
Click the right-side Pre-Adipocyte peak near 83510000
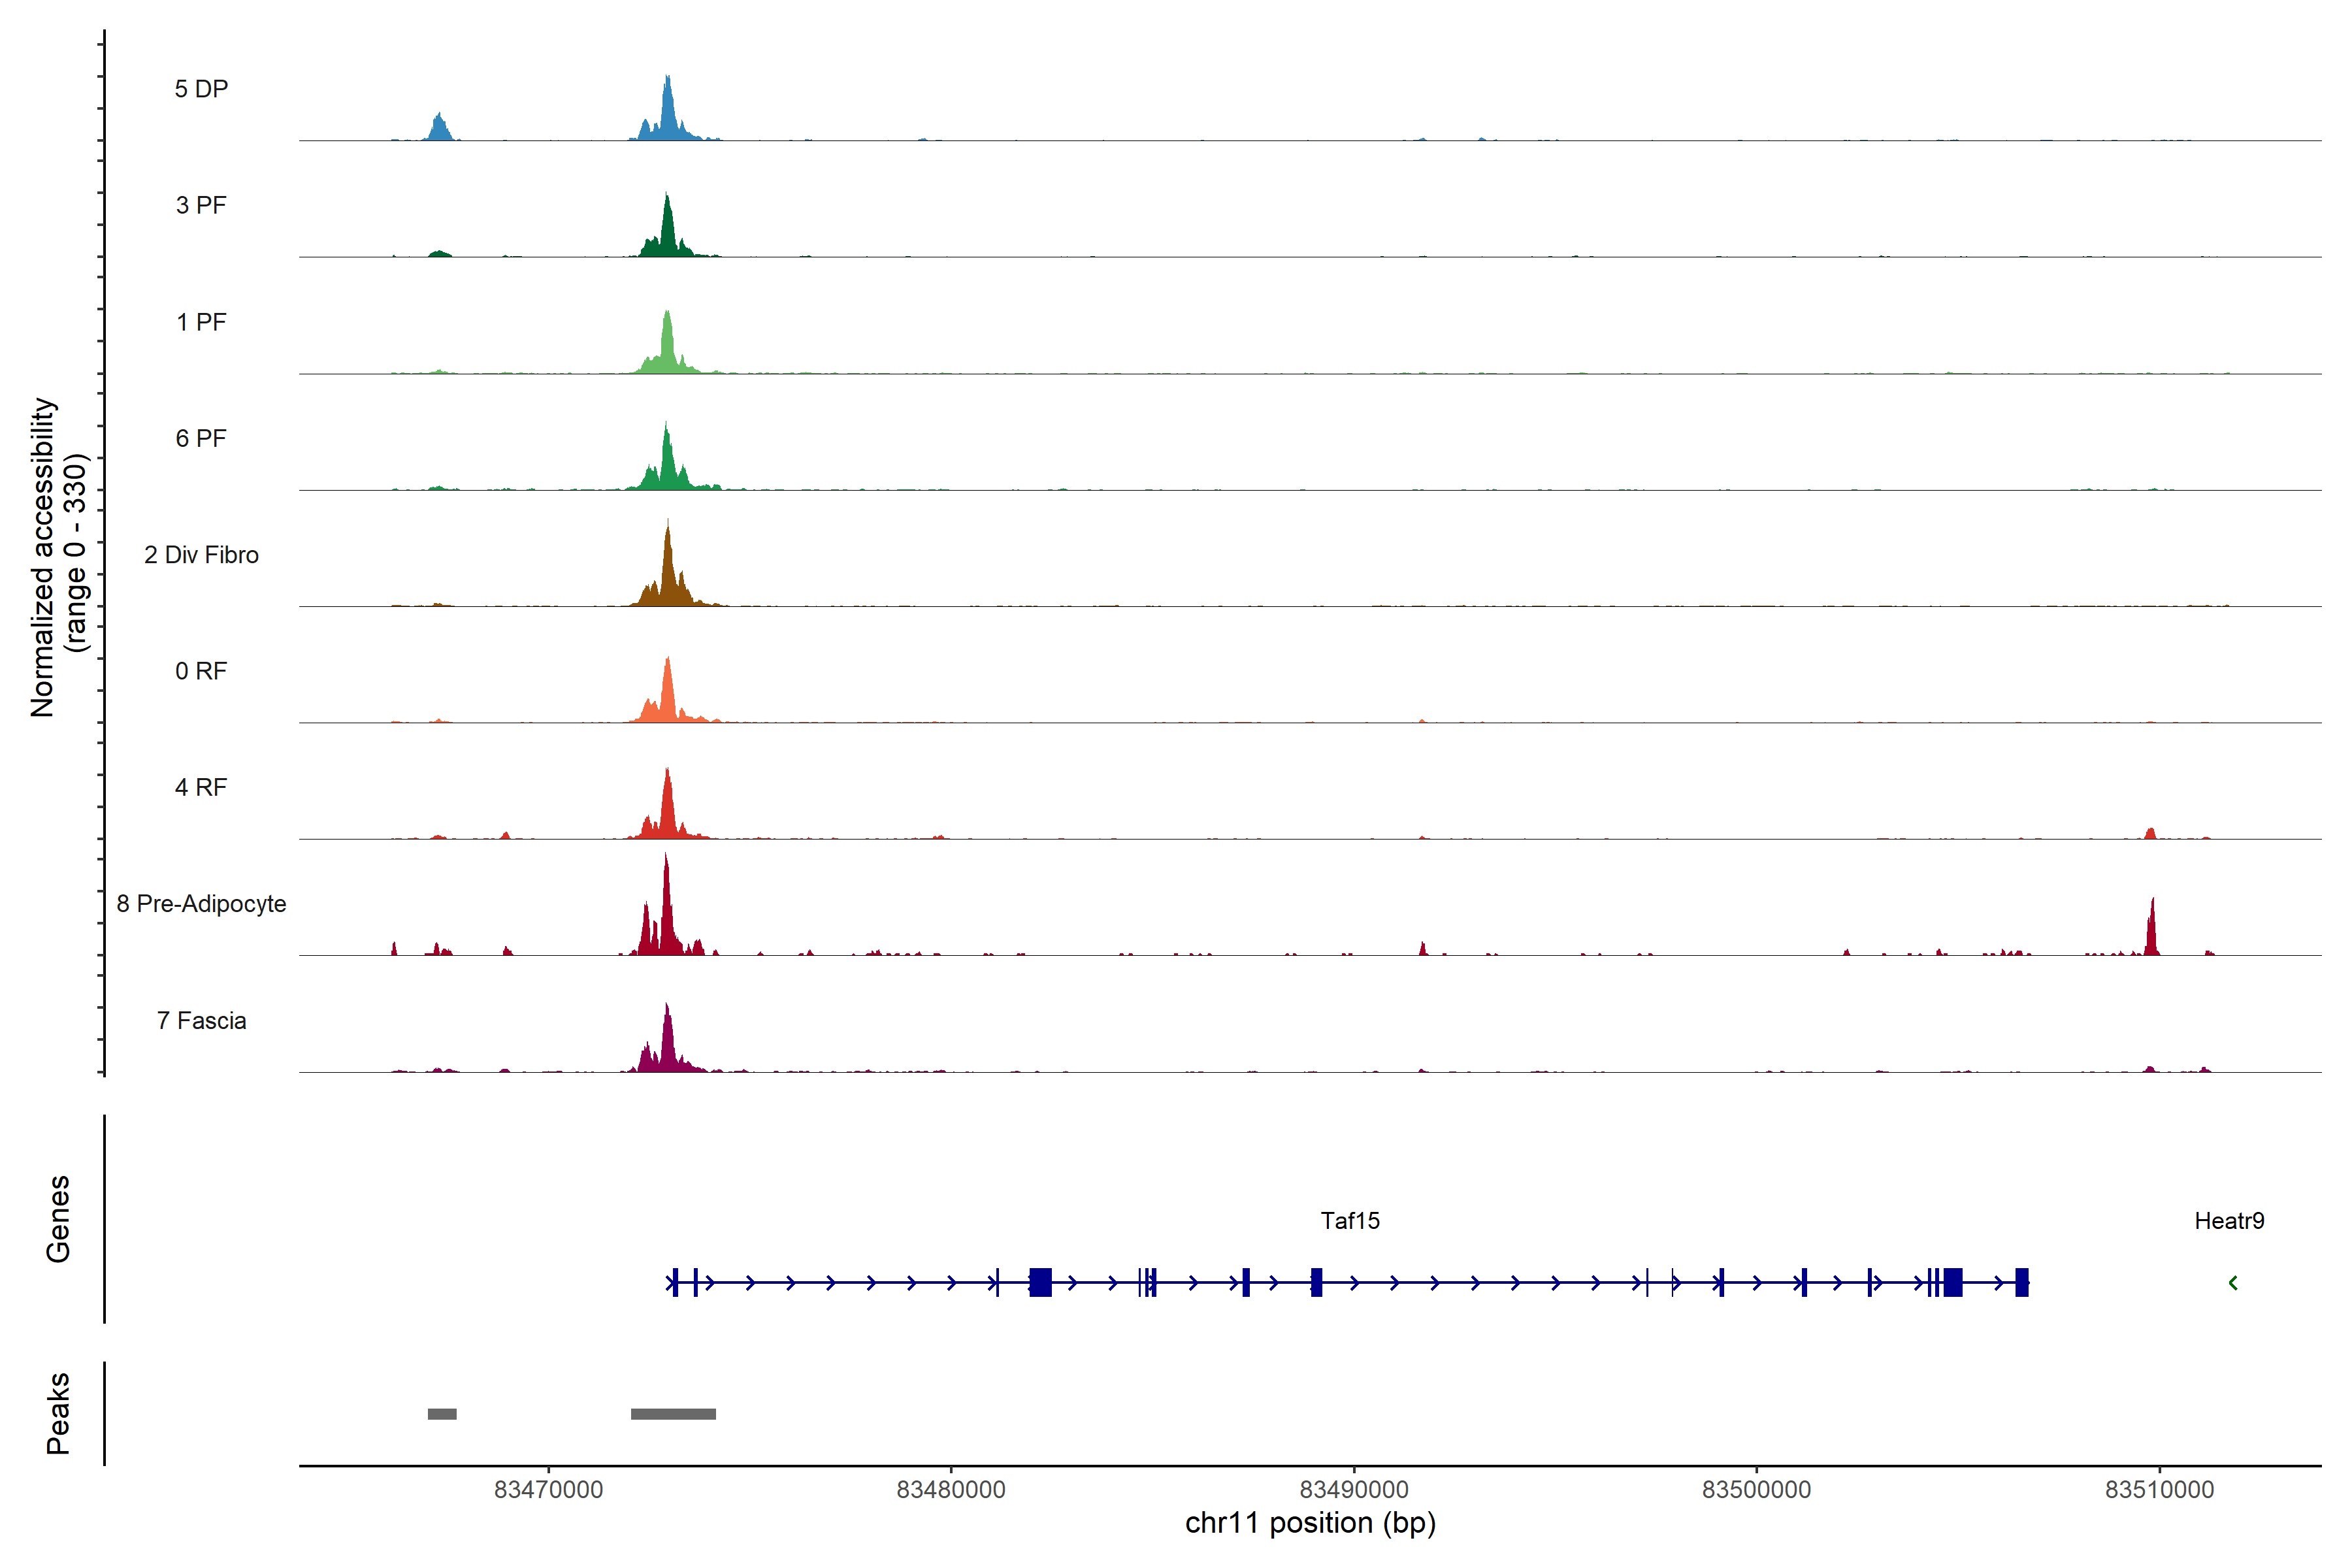[x=2152, y=930]
